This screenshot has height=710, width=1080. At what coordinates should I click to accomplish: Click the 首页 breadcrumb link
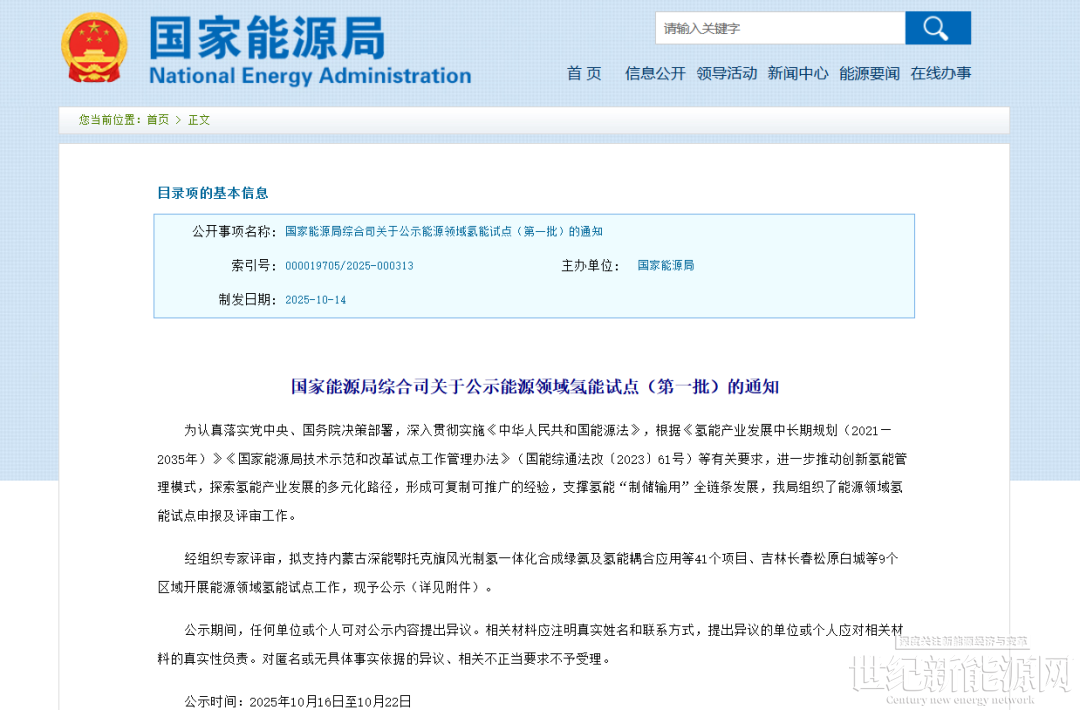[x=158, y=120]
